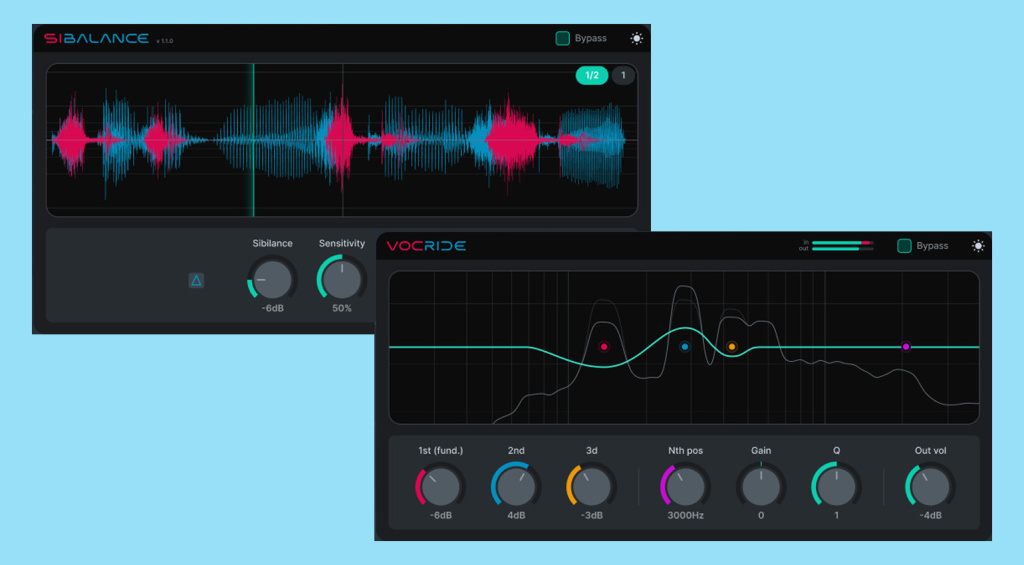Click the Sensitivity knob

click(342, 278)
